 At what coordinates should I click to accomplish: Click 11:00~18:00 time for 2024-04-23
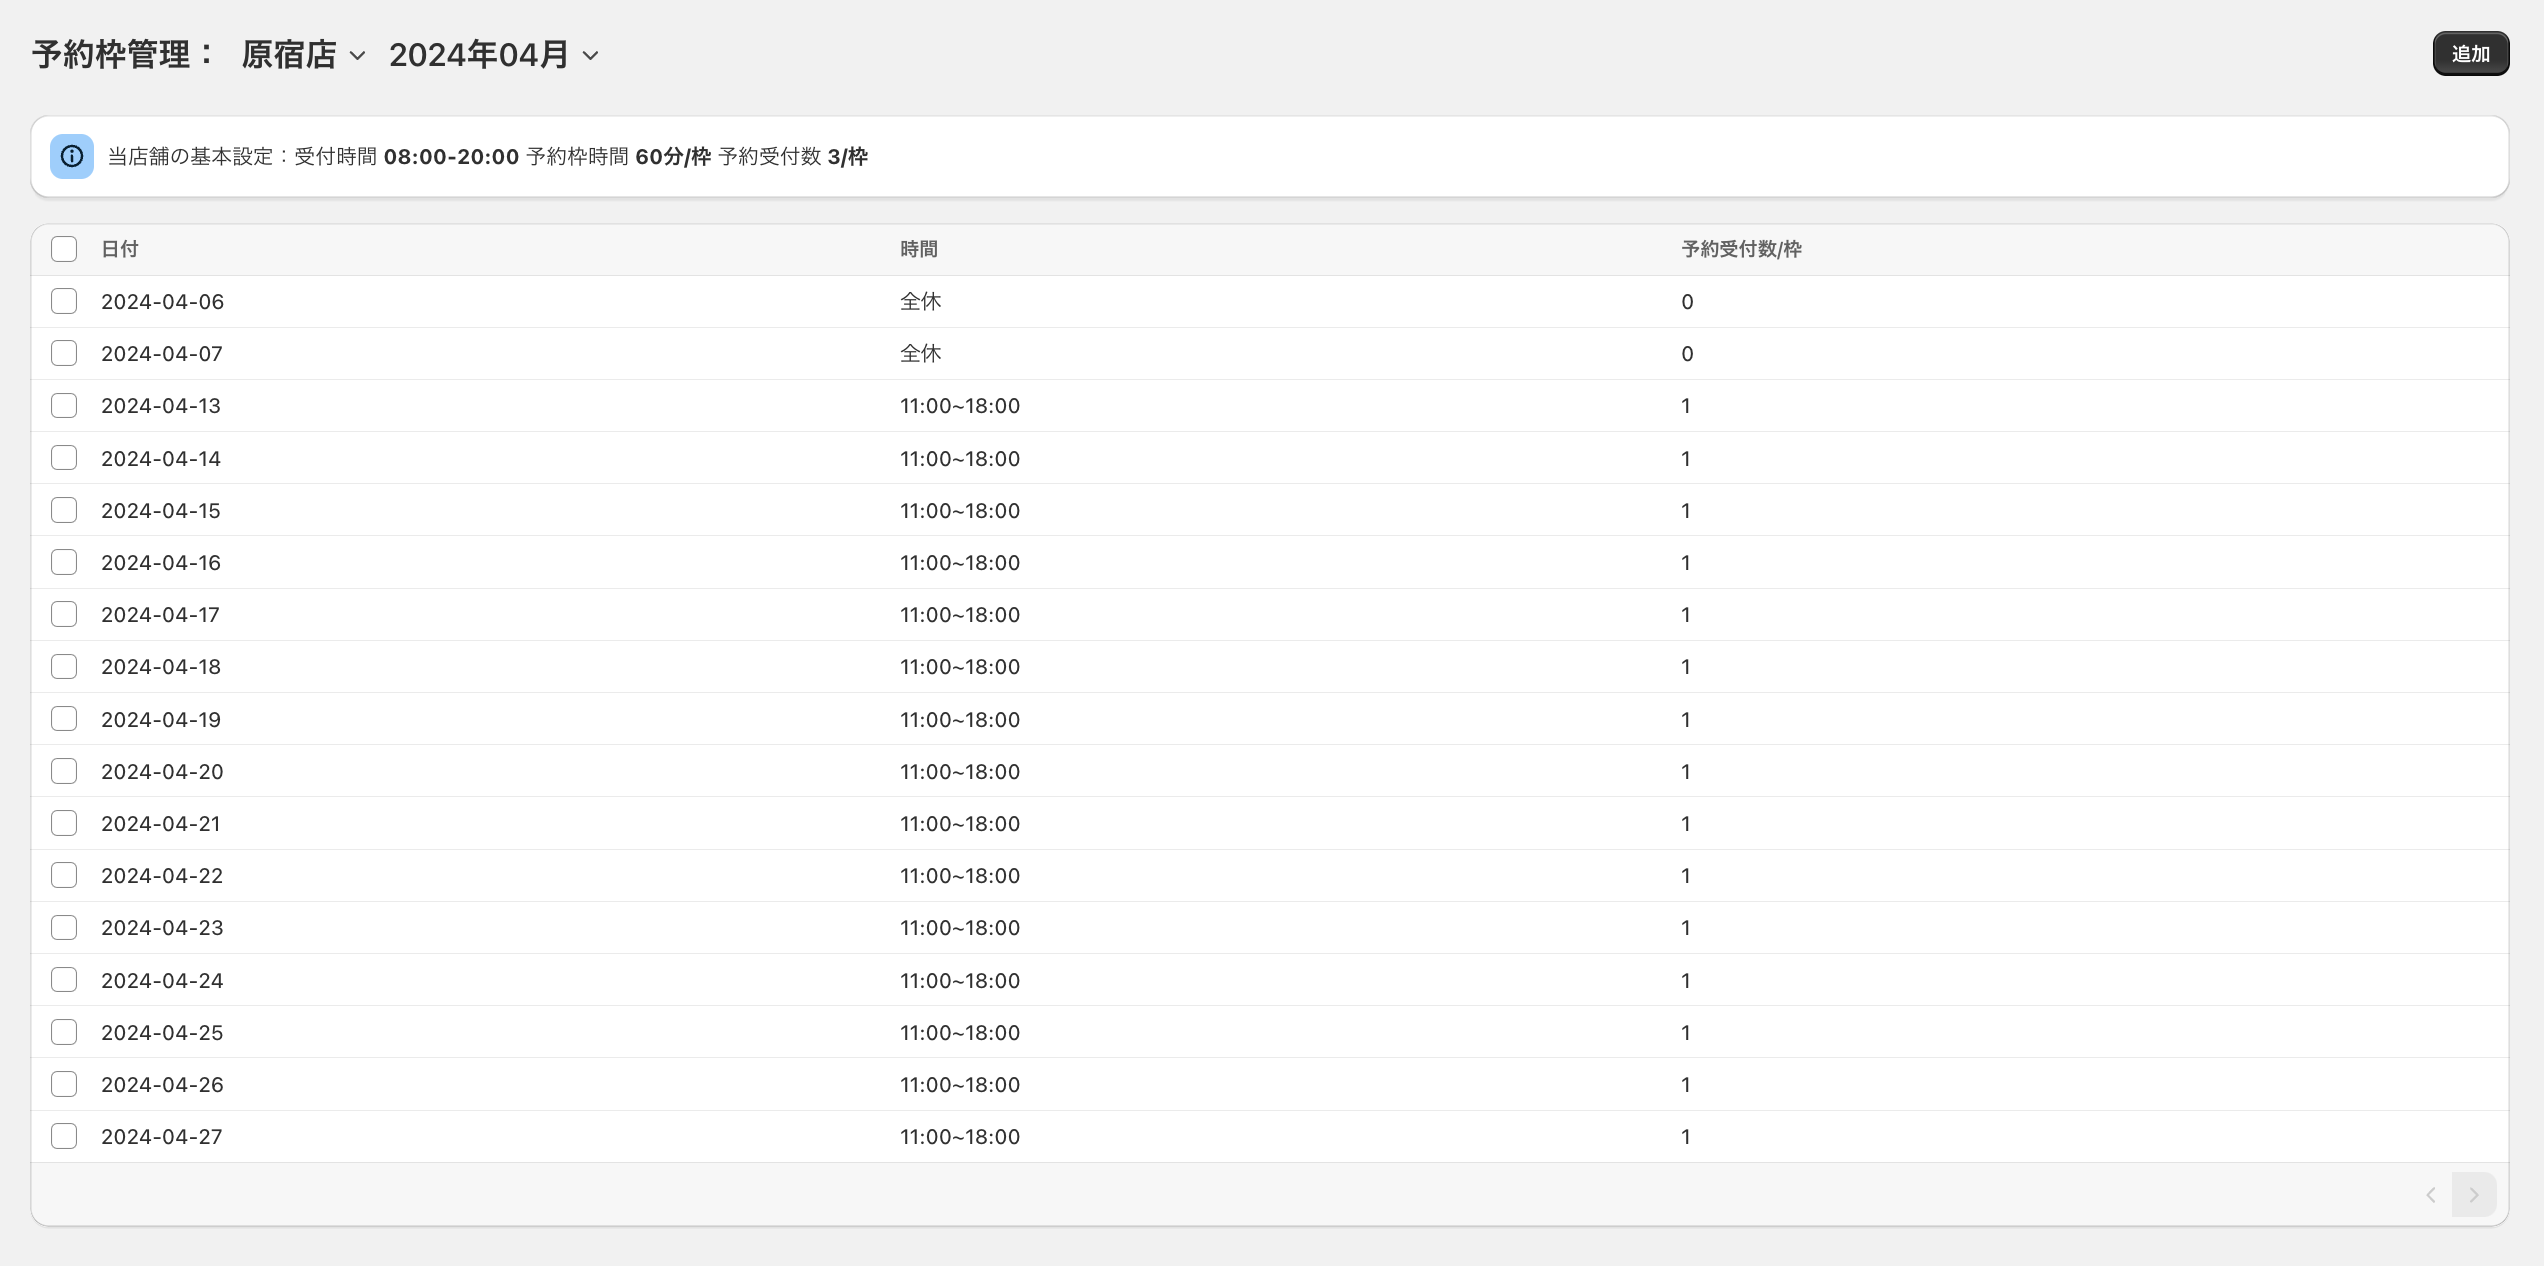[959, 927]
